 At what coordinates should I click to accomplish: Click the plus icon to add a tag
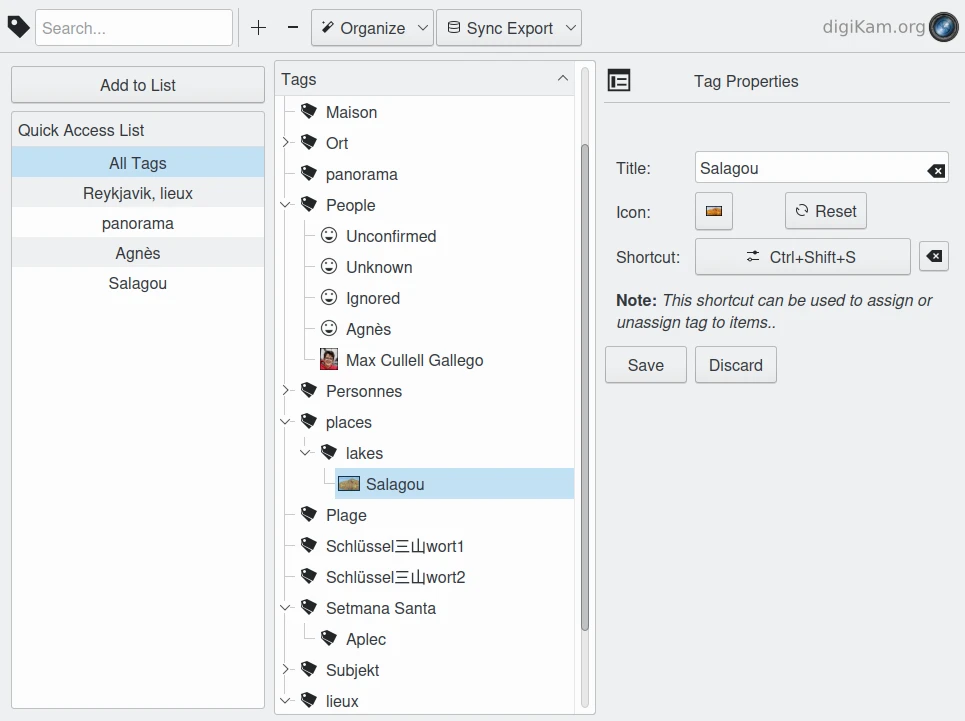coord(258,28)
